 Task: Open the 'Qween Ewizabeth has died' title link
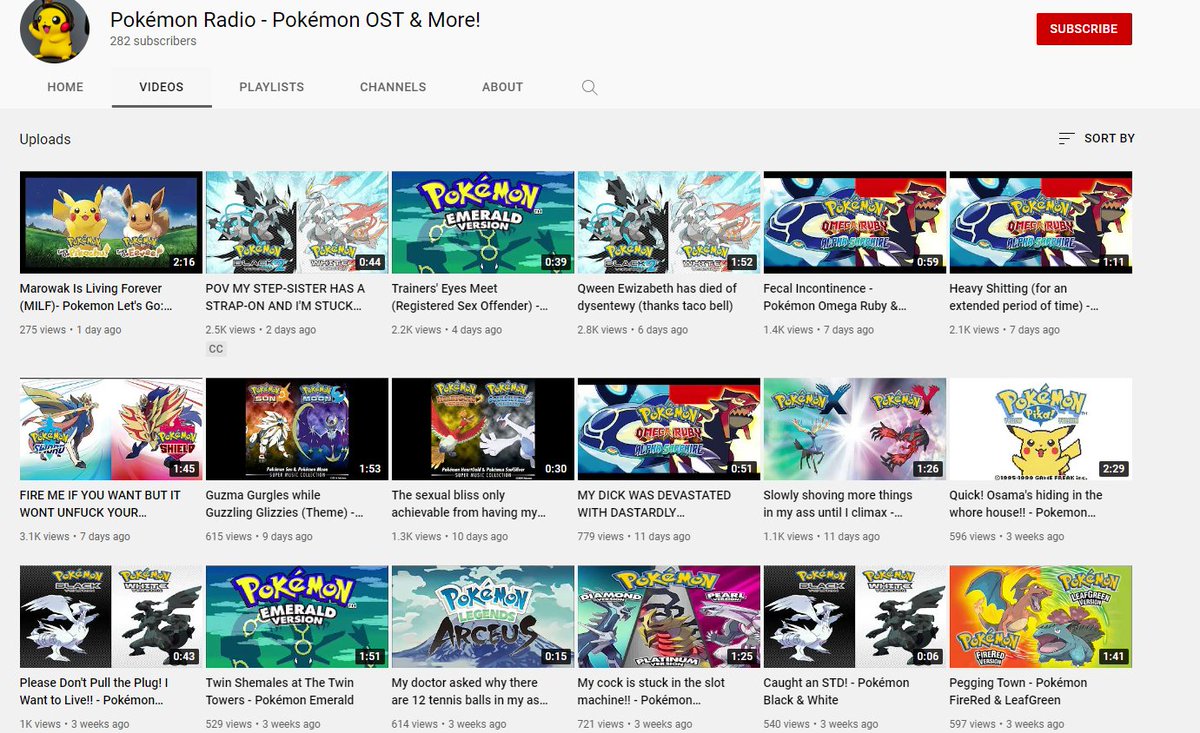tap(658, 297)
